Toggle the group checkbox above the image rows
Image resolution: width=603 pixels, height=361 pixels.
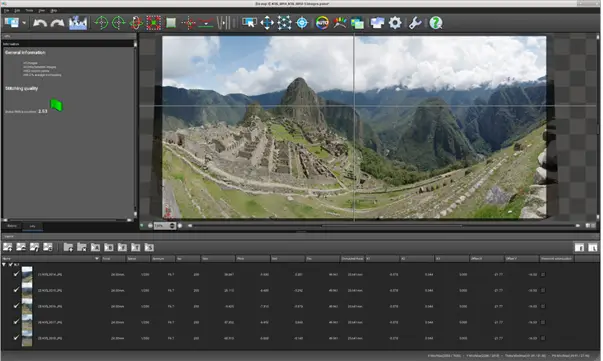point(10,265)
